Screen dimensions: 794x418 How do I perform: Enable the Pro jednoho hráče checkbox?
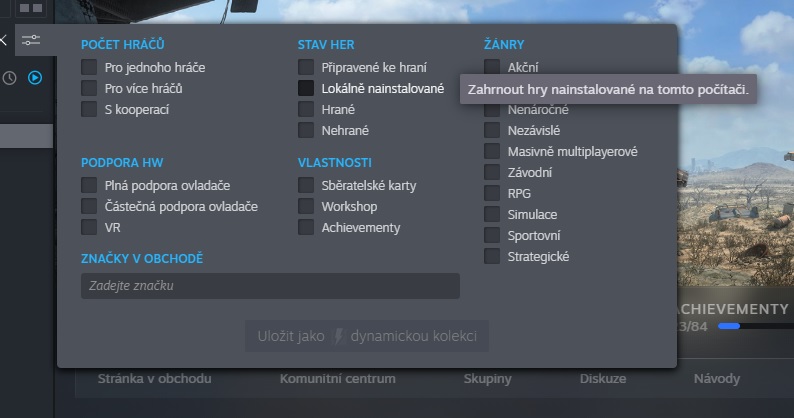(90, 68)
